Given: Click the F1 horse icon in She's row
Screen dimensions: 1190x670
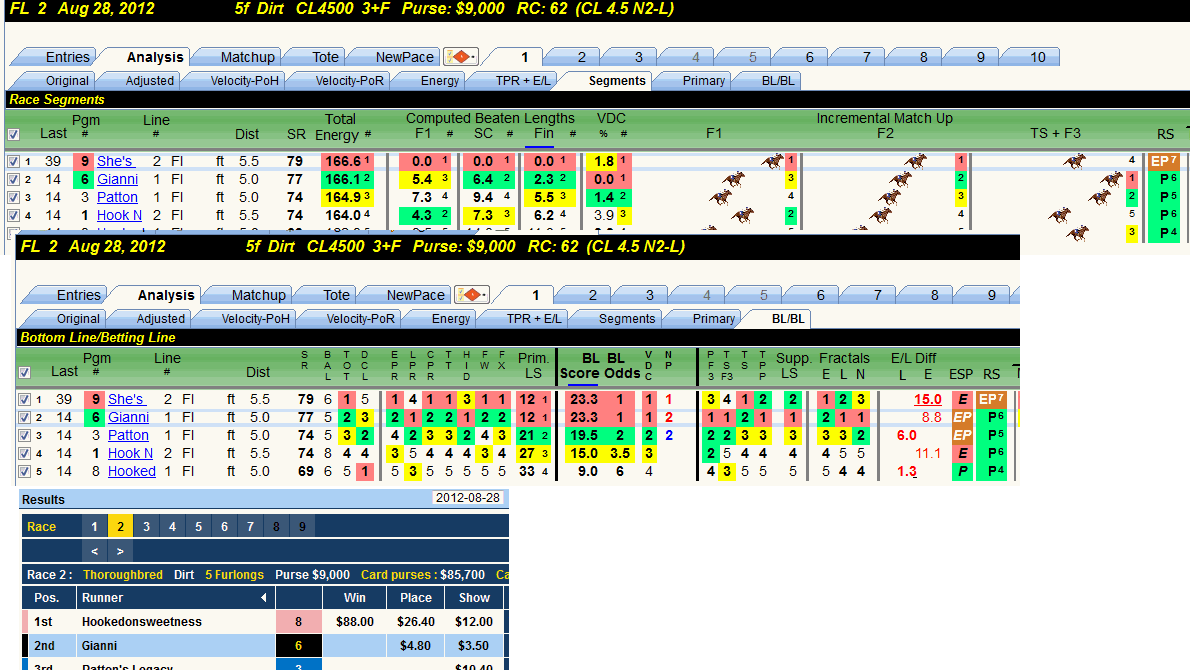Looking at the screenshot, I should pos(773,161).
